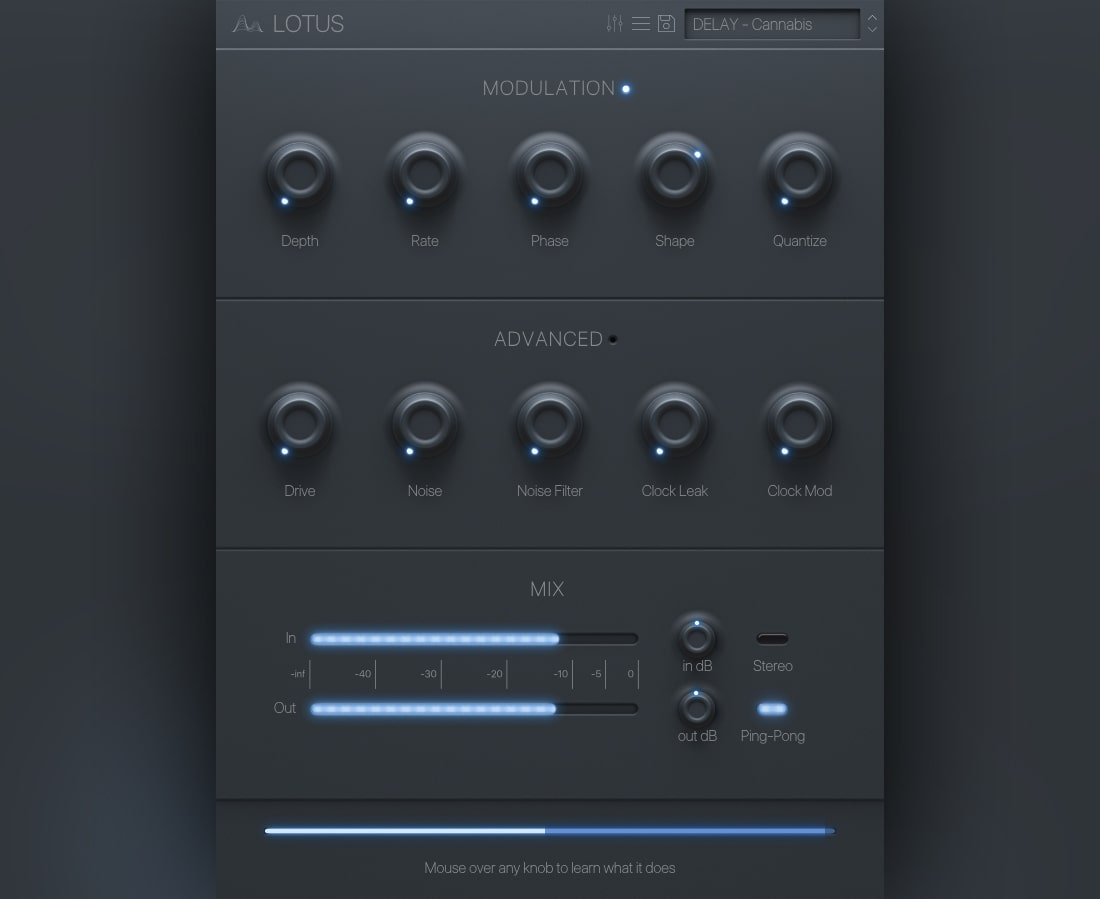This screenshot has height=899, width=1100.
Task: Click the Drive knob
Action: [x=299, y=424]
